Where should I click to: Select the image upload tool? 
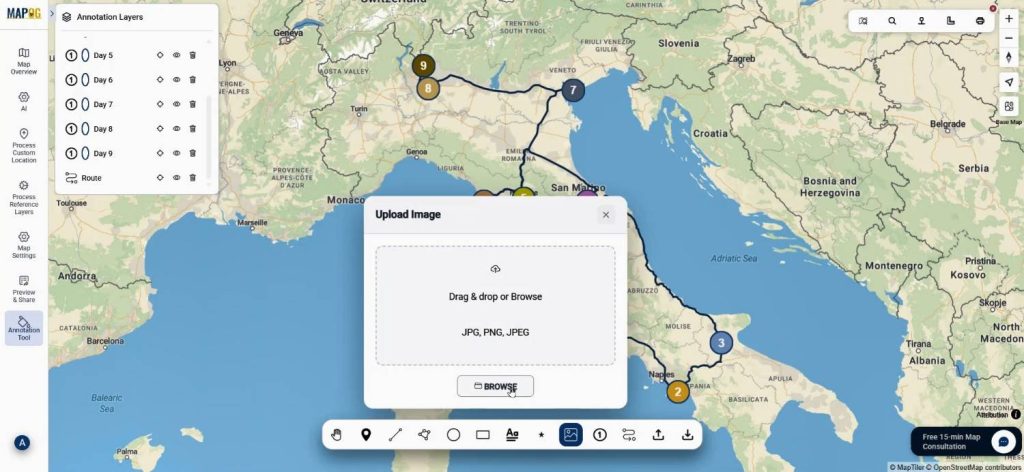click(x=571, y=435)
